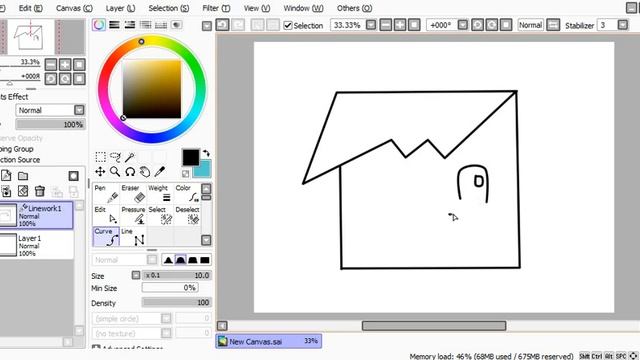Screen dimensions: 640x360
Task: Open the rotation angle +000° dropdown
Action: click(462, 25)
